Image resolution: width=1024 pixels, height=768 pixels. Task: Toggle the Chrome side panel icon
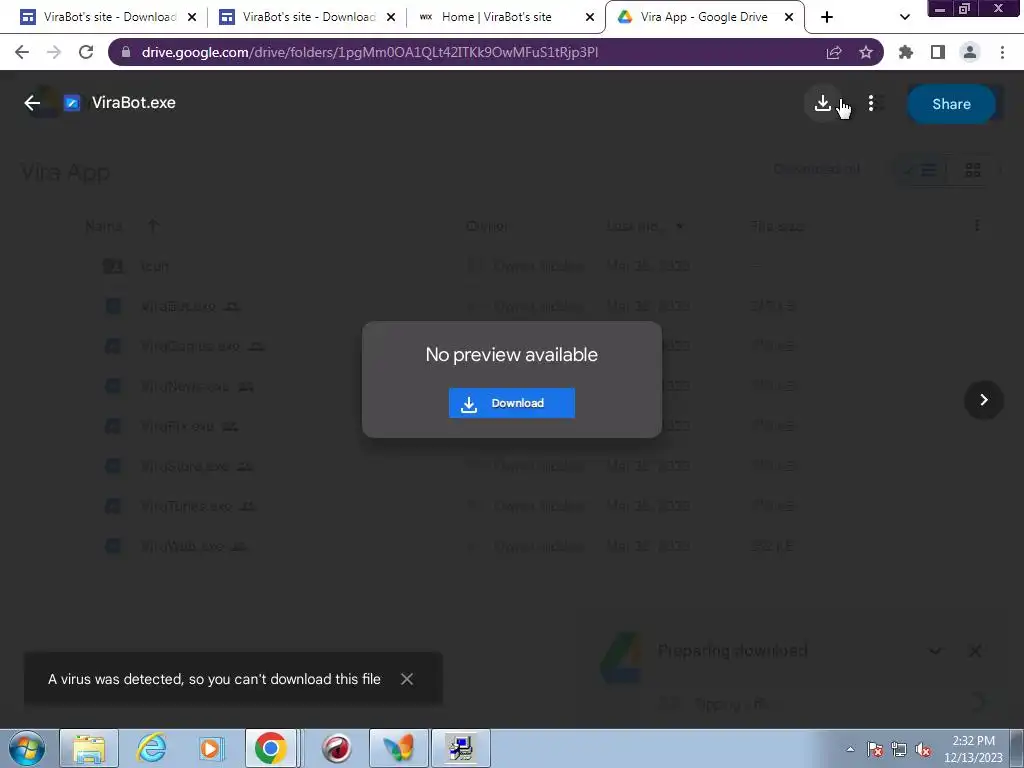point(938,52)
